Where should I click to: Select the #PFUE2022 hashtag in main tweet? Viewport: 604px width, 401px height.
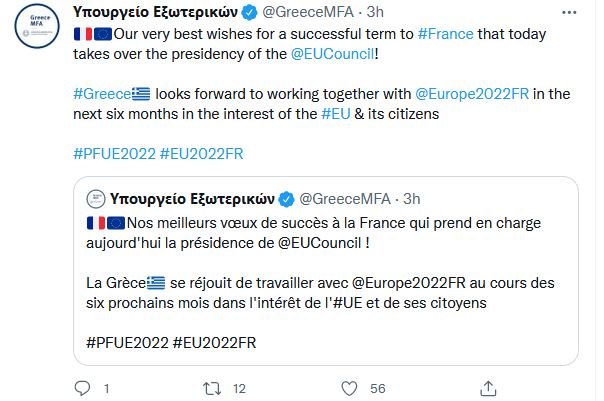[x=114, y=154]
